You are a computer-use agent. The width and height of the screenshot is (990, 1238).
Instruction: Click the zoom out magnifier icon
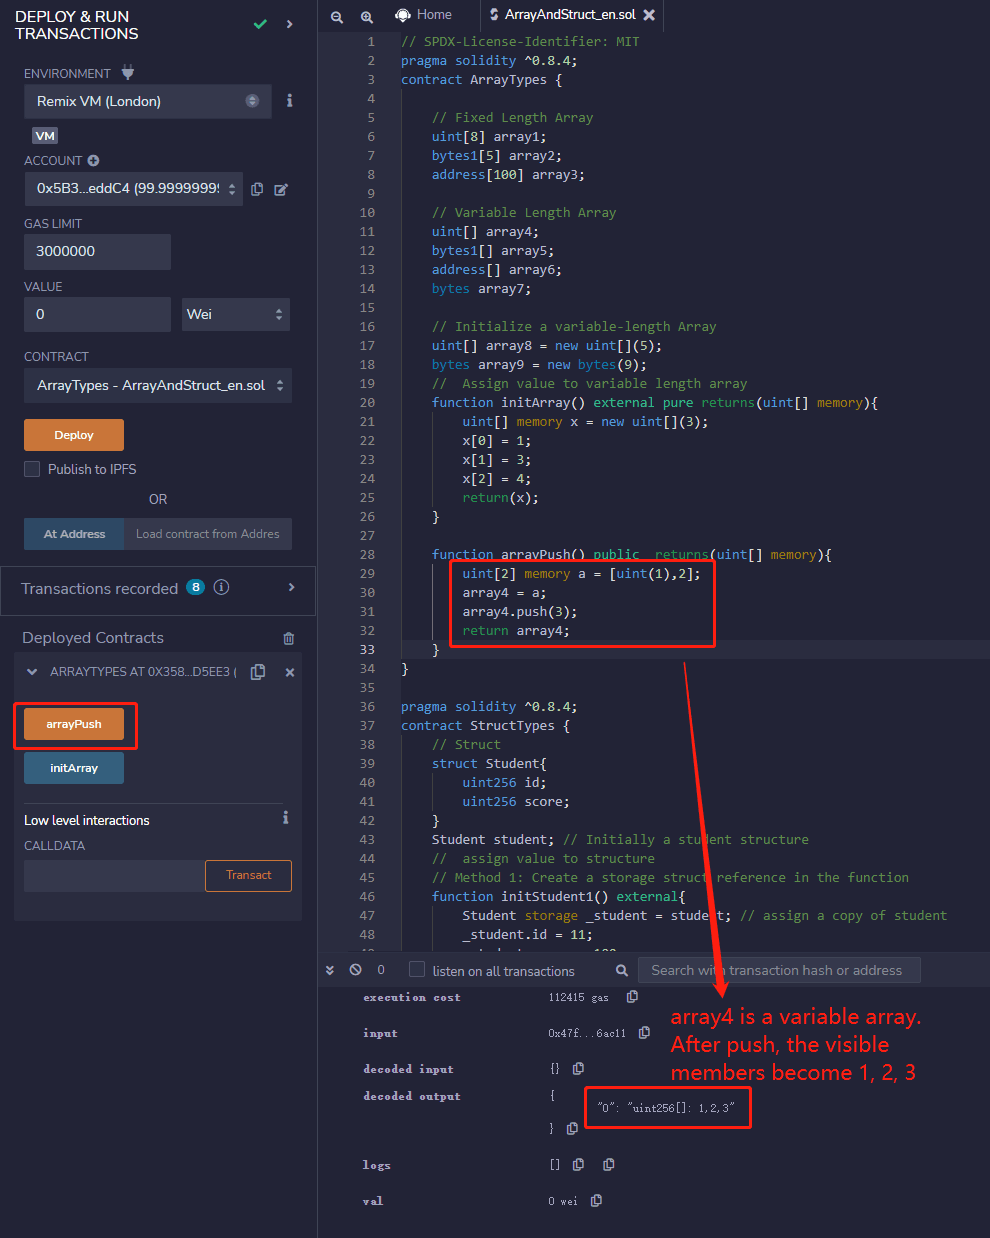(x=337, y=16)
